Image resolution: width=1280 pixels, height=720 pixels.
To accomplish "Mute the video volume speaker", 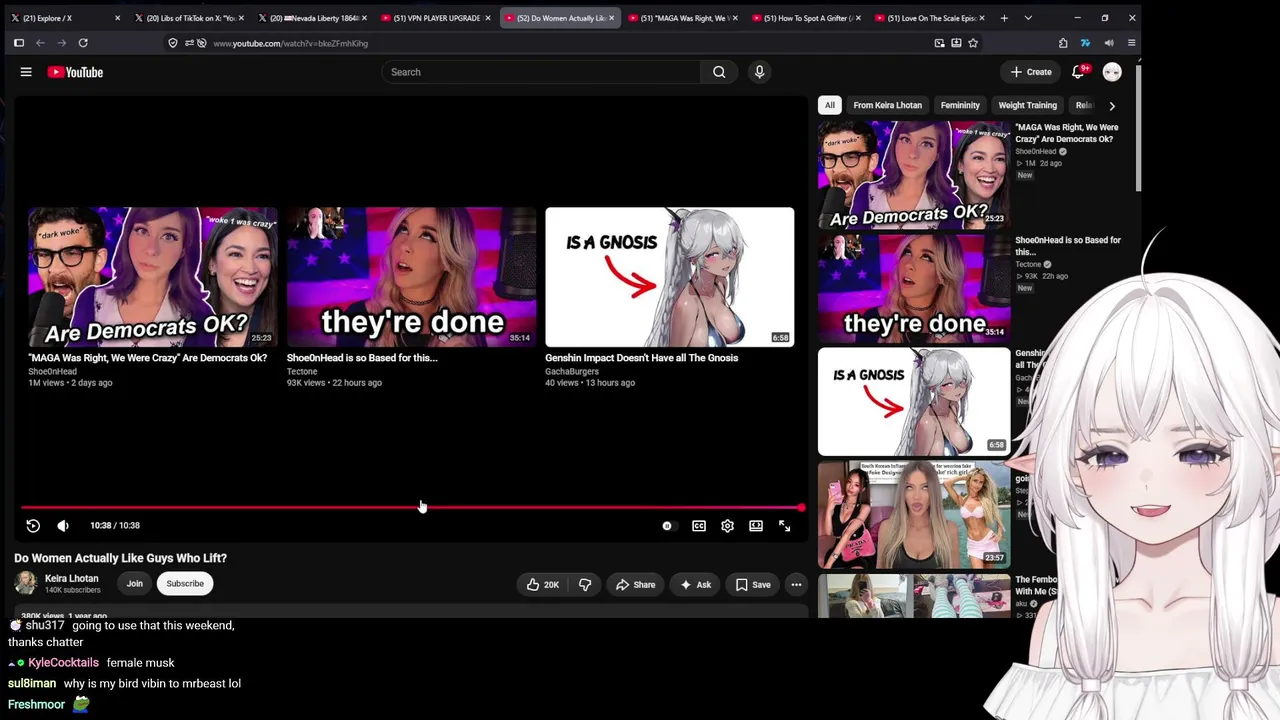I will click(x=63, y=526).
